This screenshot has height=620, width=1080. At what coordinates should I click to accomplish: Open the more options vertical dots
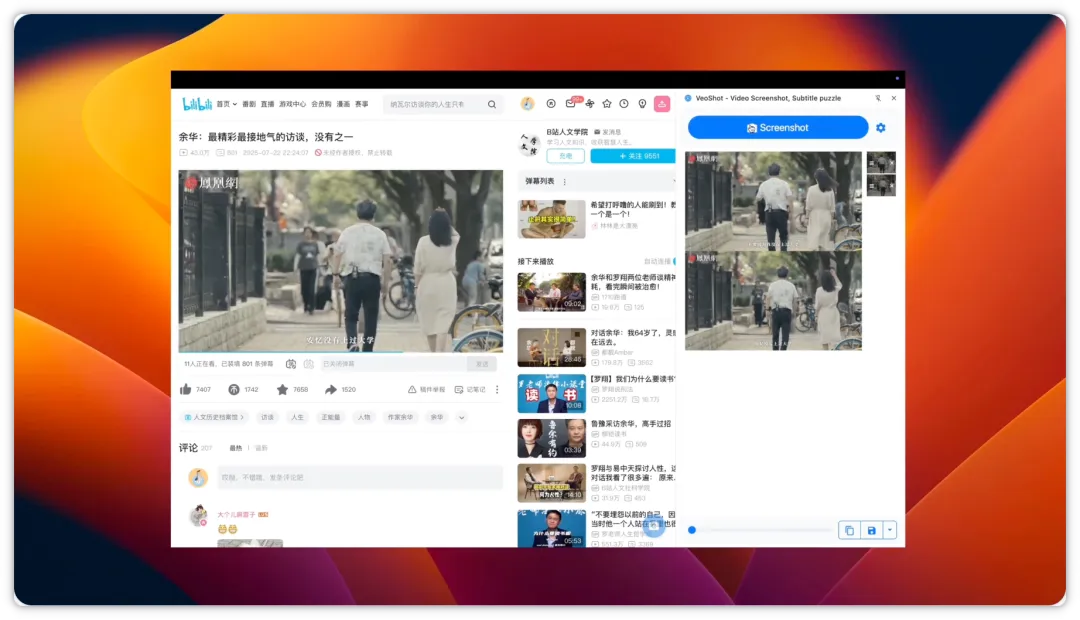(497, 390)
